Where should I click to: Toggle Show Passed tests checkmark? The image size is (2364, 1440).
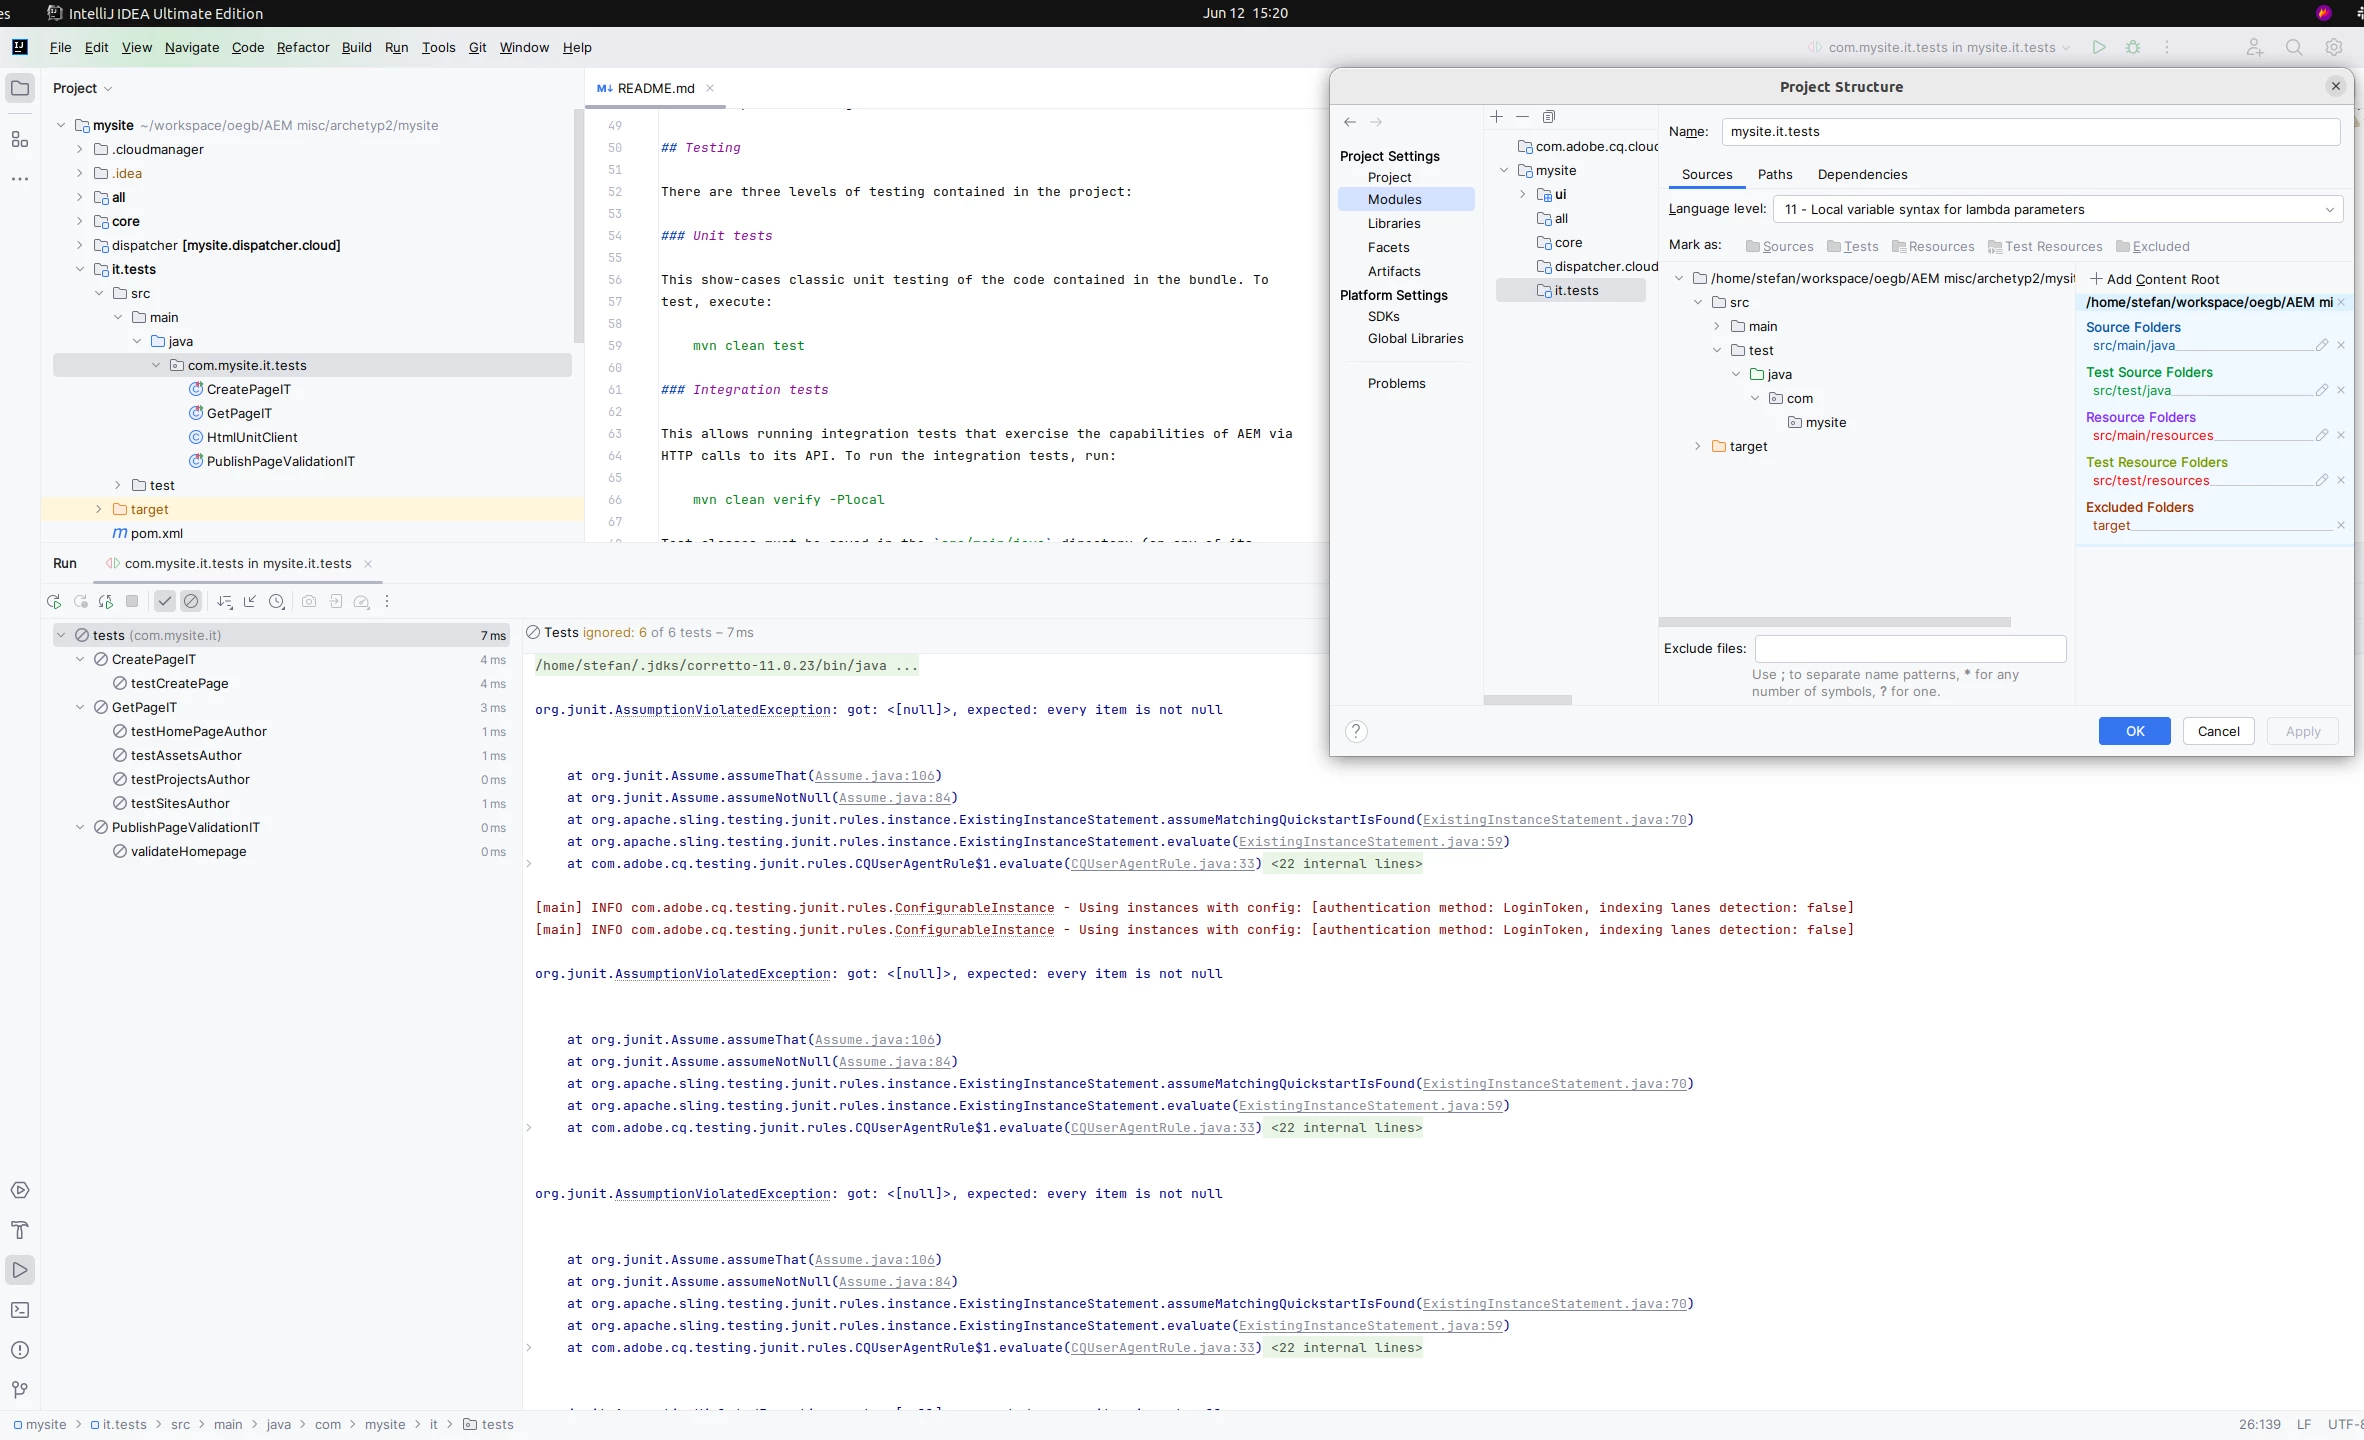point(165,602)
